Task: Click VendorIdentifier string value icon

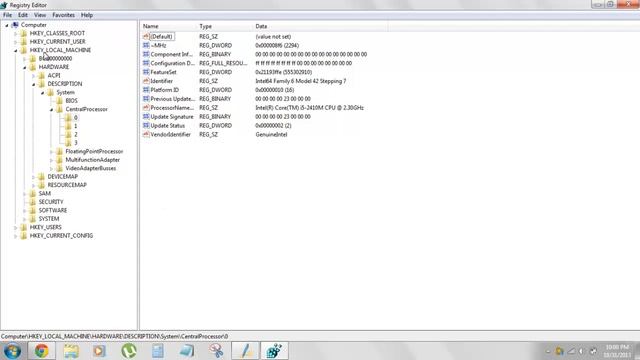Action: (146, 134)
